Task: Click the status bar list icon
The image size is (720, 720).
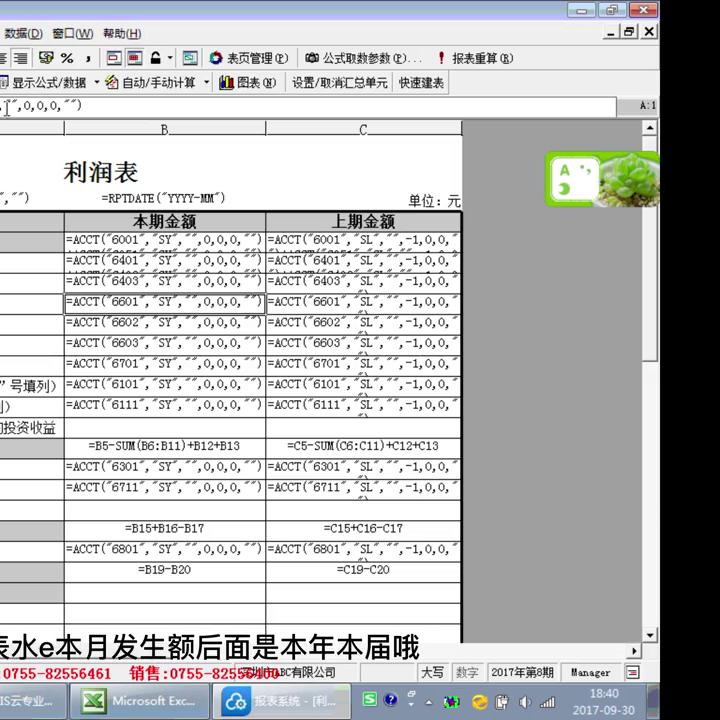Action: (x=633, y=673)
